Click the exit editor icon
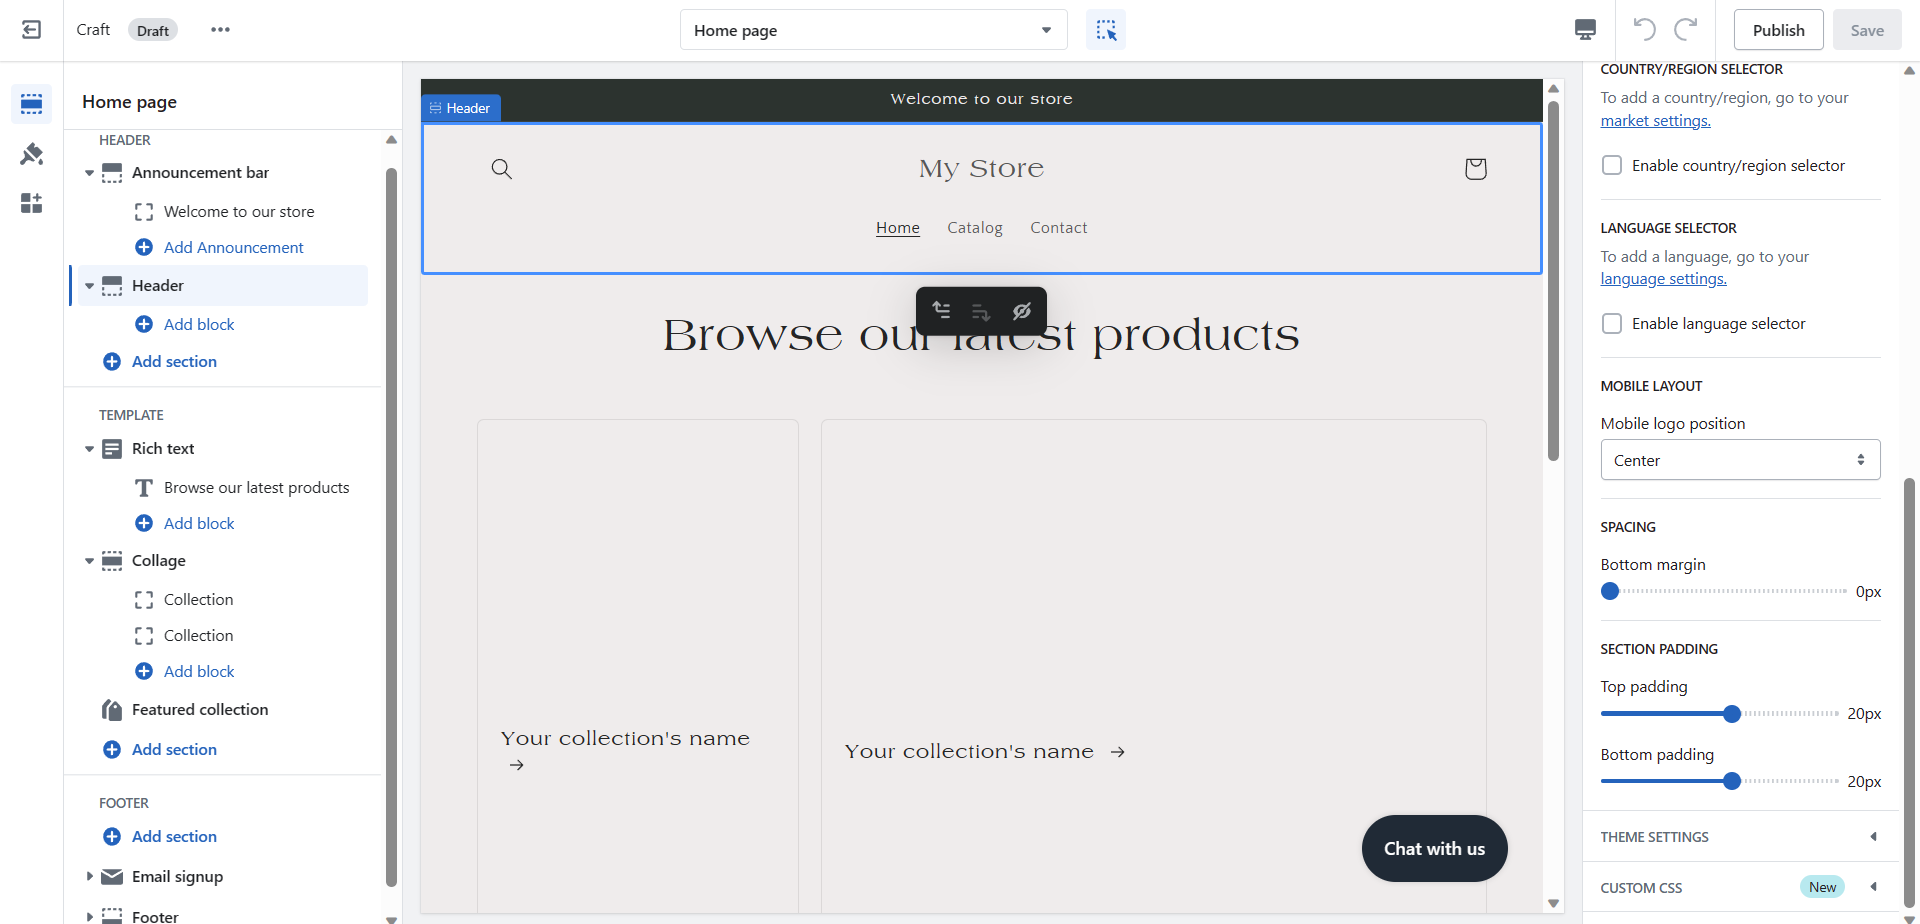 [32, 30]
